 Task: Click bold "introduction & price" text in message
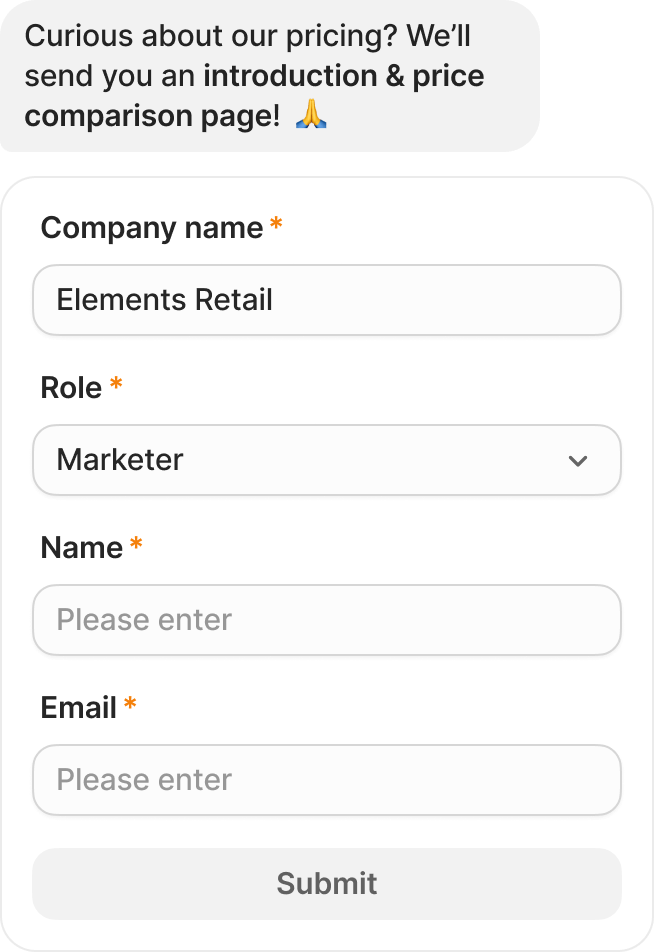344,76
